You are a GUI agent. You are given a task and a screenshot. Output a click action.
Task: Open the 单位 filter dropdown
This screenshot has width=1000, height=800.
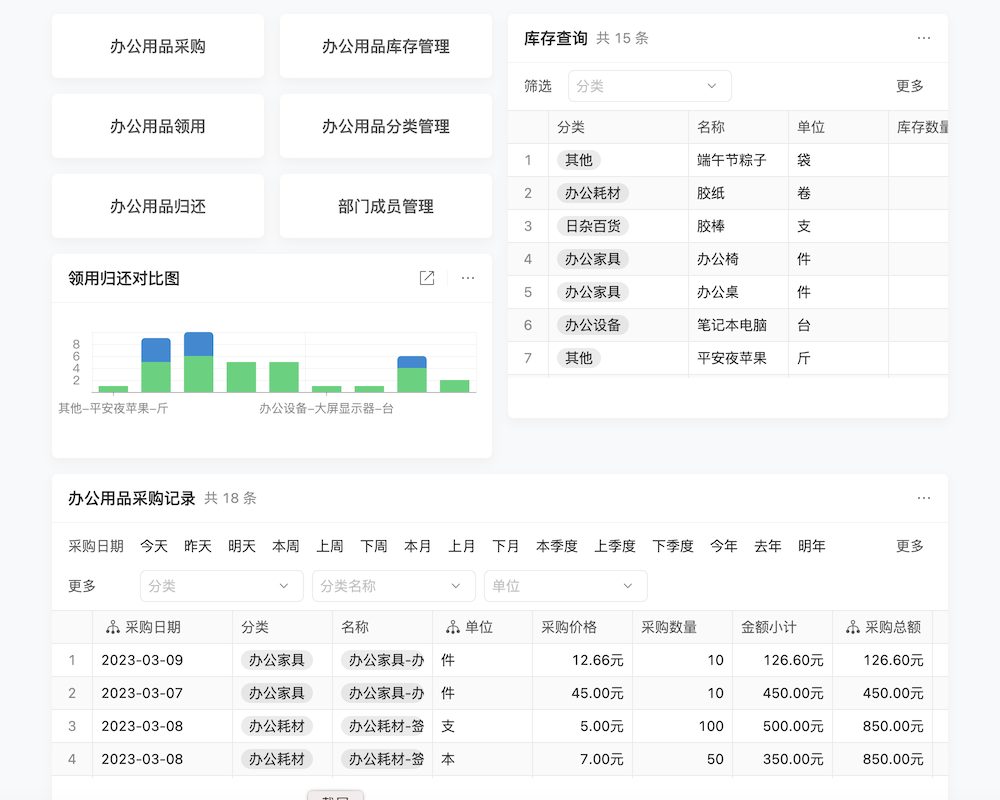[x=565, y=586]
